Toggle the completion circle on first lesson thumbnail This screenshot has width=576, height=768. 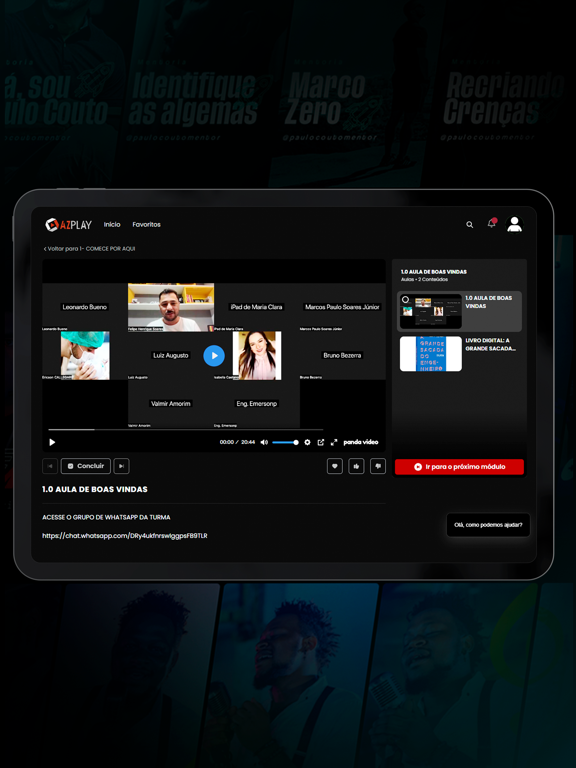click(405, 299)
